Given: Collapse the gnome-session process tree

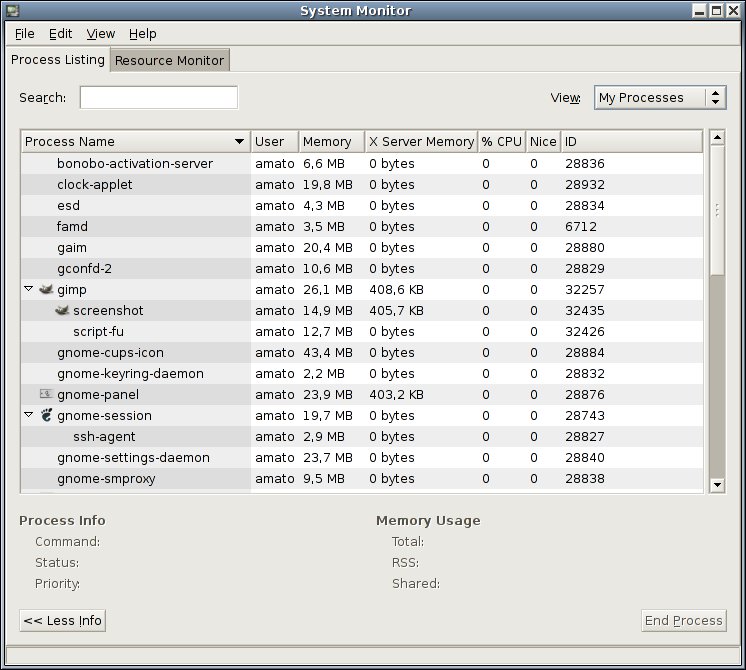Looking at the screenshot, I should (x=29, y=414).
